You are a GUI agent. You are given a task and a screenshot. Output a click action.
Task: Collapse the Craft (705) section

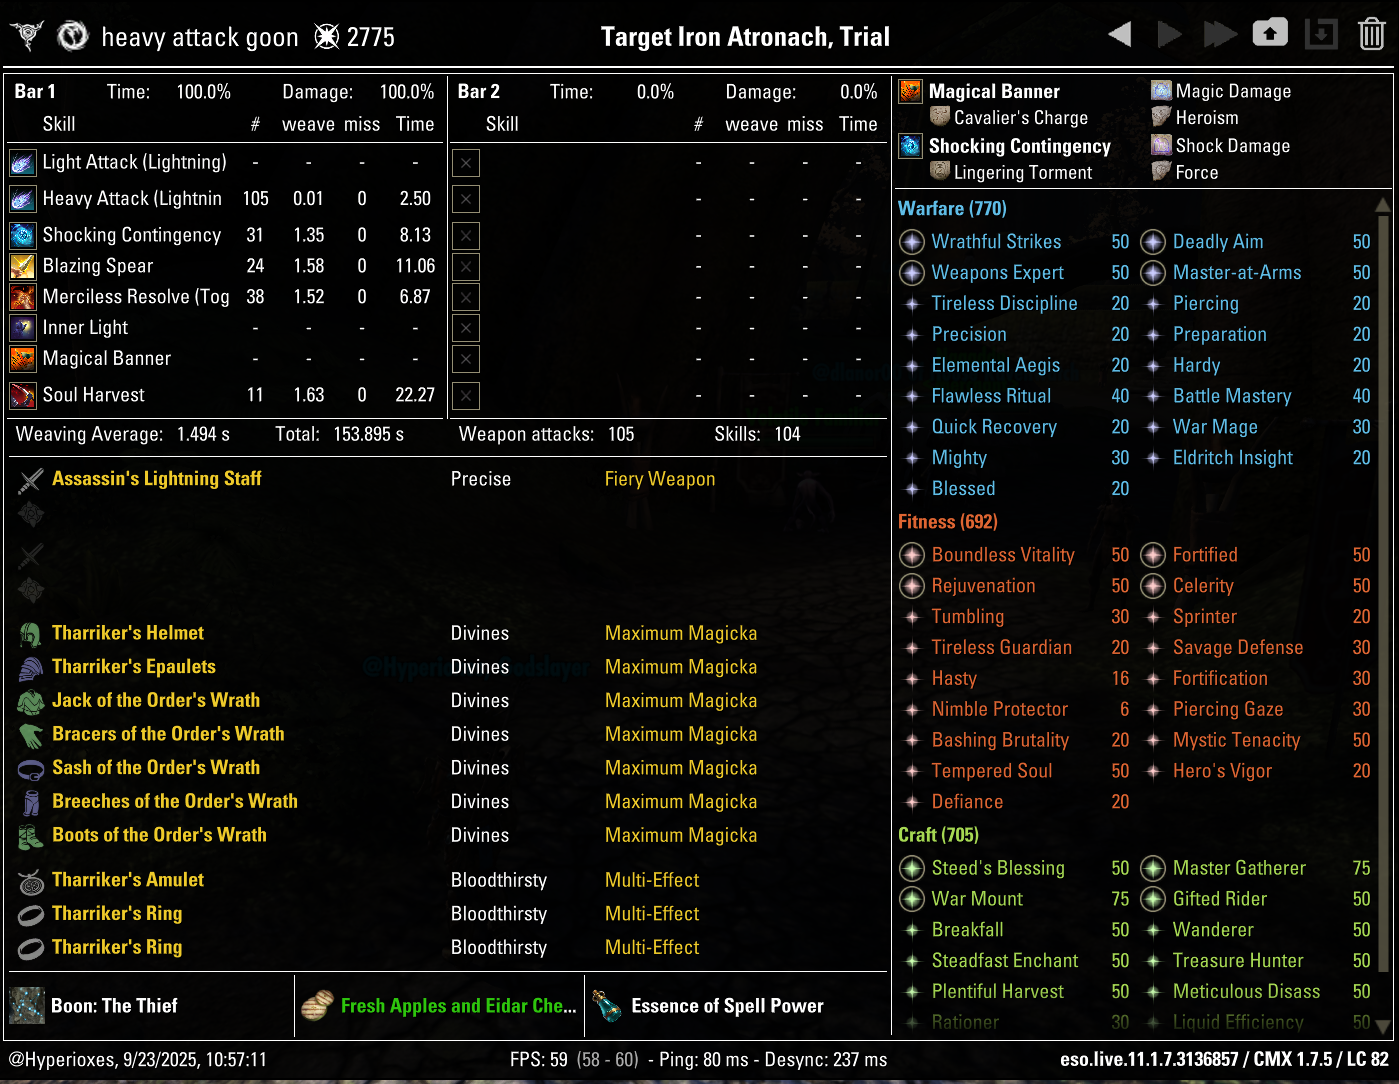[938, 834]
